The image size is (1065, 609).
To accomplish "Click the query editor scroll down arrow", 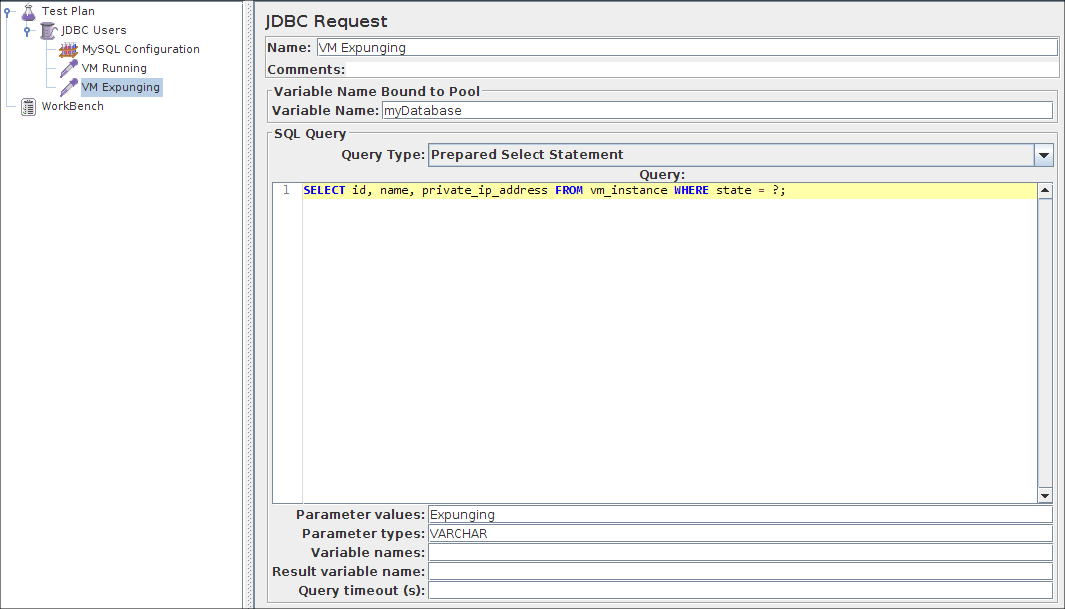I will pos(1045,495).
